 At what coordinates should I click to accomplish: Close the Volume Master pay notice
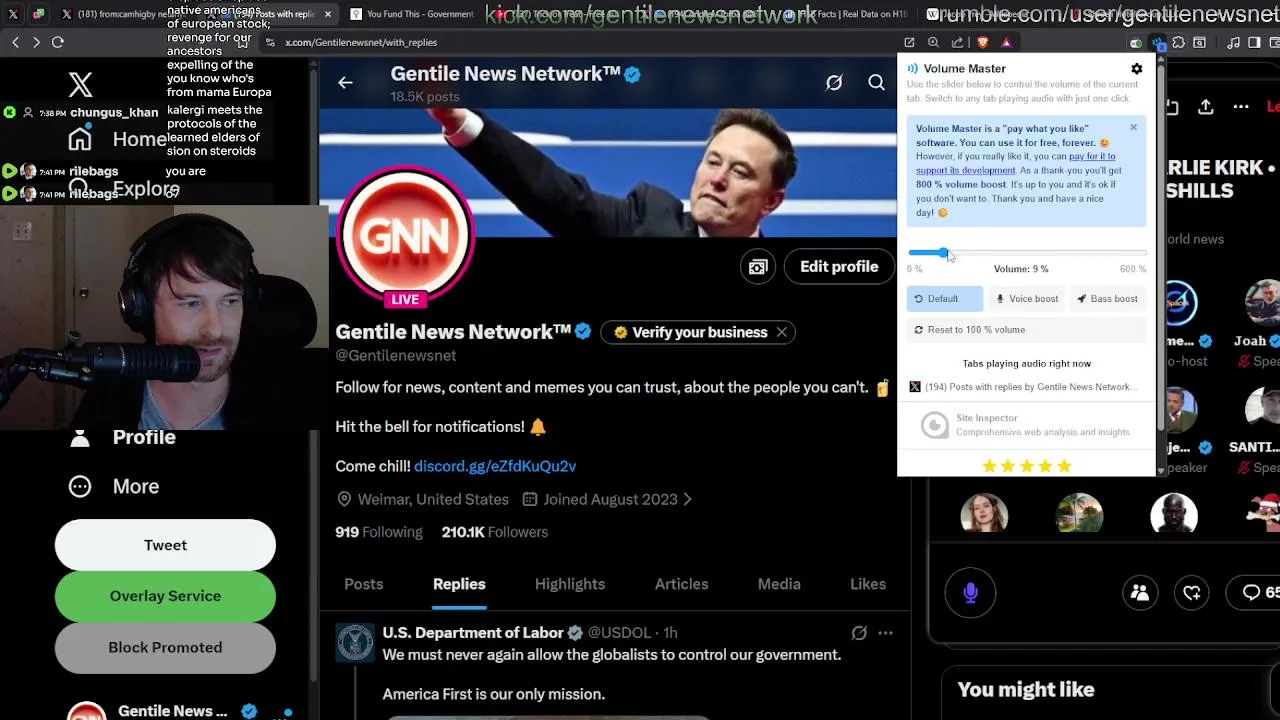1133,127
